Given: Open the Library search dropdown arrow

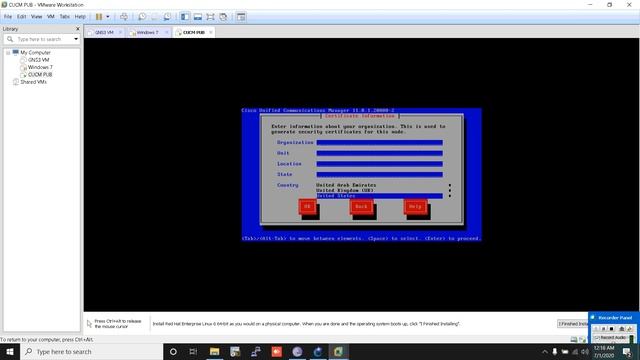Looking at the screenshot, I should pos(76,39).
